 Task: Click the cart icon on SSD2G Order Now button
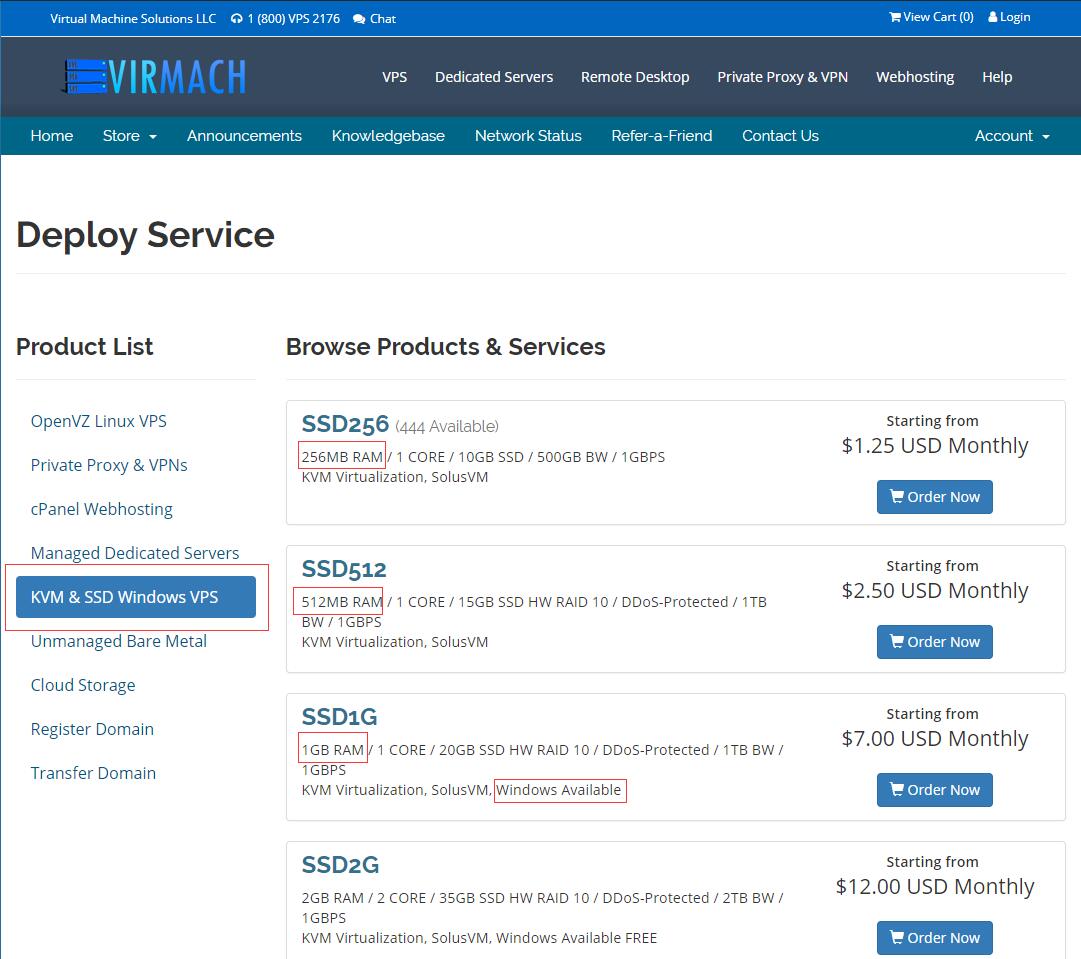click(x=897, y=937)
